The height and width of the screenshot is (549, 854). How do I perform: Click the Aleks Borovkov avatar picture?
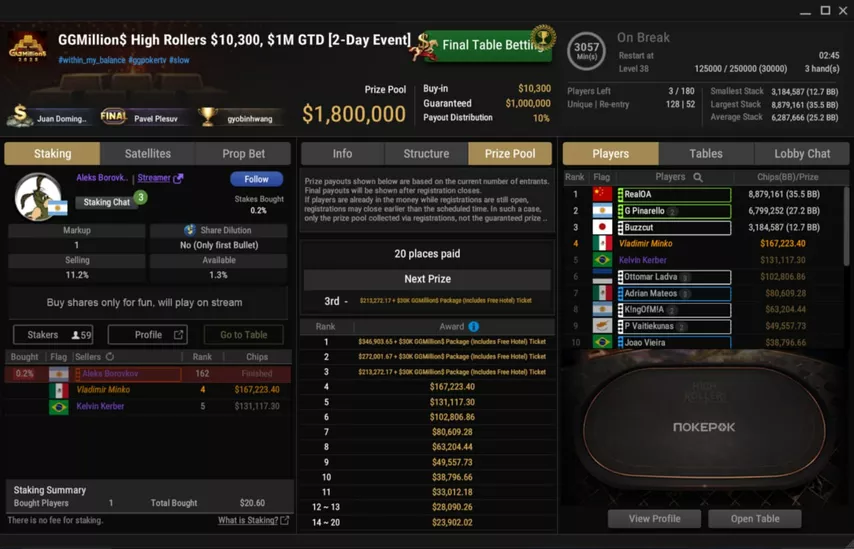pos(38,197)
